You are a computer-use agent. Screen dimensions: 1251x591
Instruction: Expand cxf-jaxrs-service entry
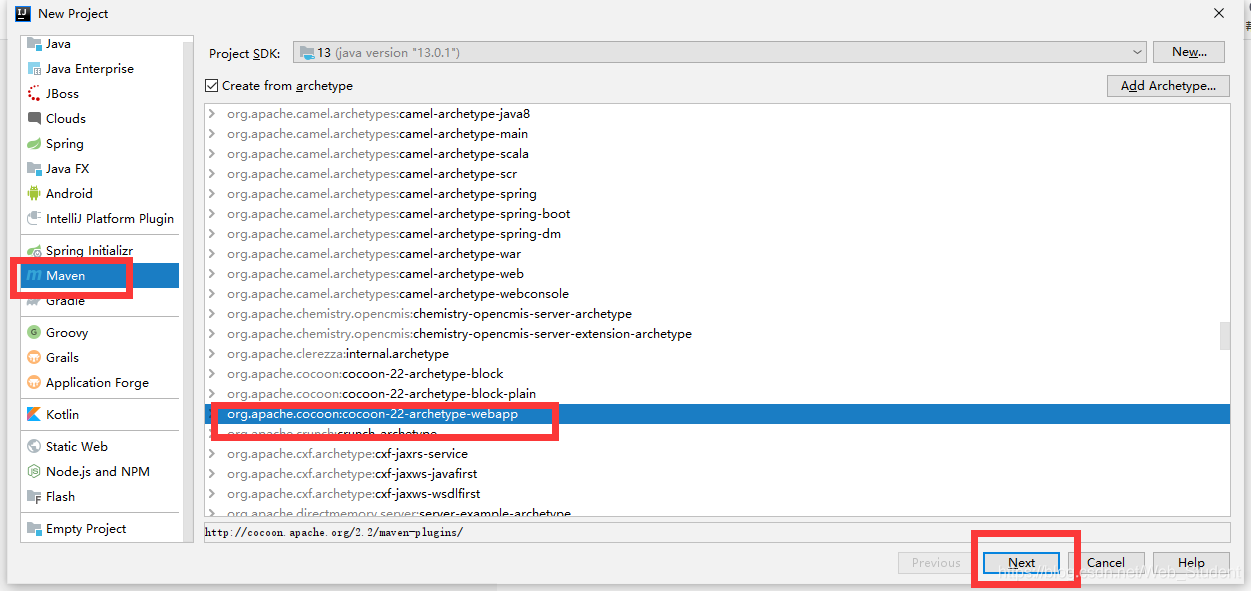click(212, 454)
